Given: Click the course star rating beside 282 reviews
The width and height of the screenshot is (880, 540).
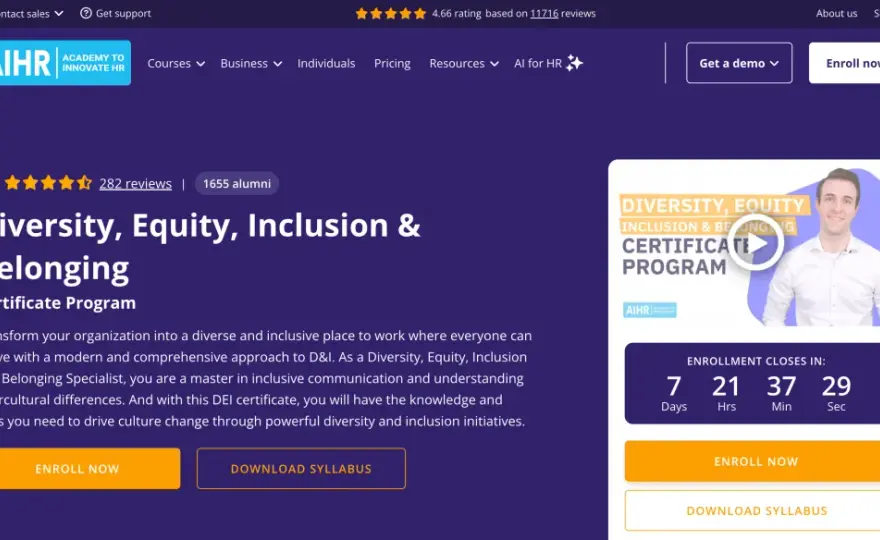Looking at the screenshot, I should 48,183.
